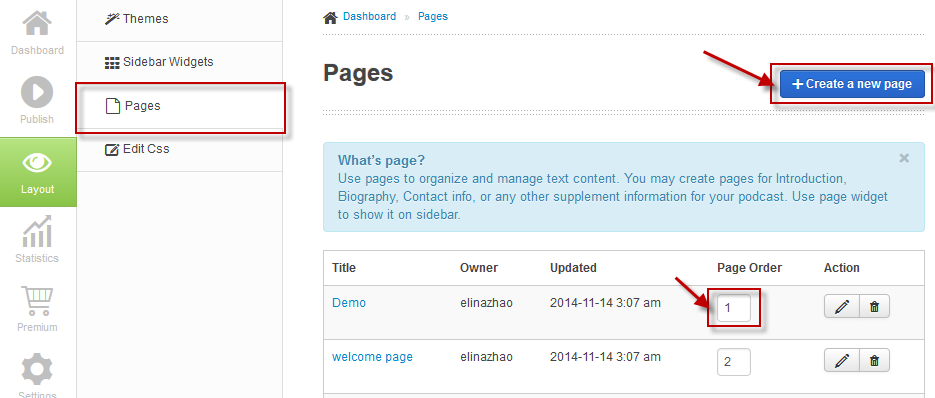The width and height of the screenshot is (935, 398).
Task: Delete the welcome page with trash icon
Action: (x=874, y=360)
